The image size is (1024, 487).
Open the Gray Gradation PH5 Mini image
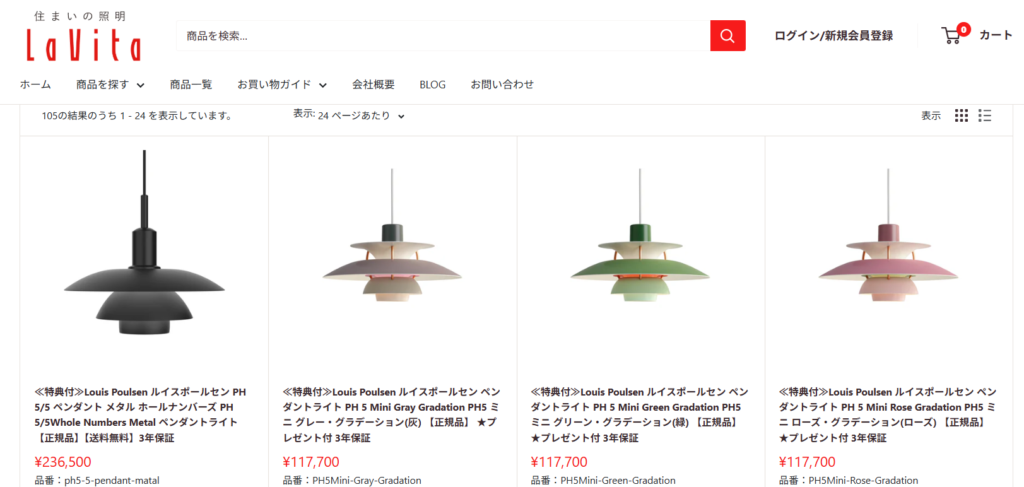click(x=392, y=234)
